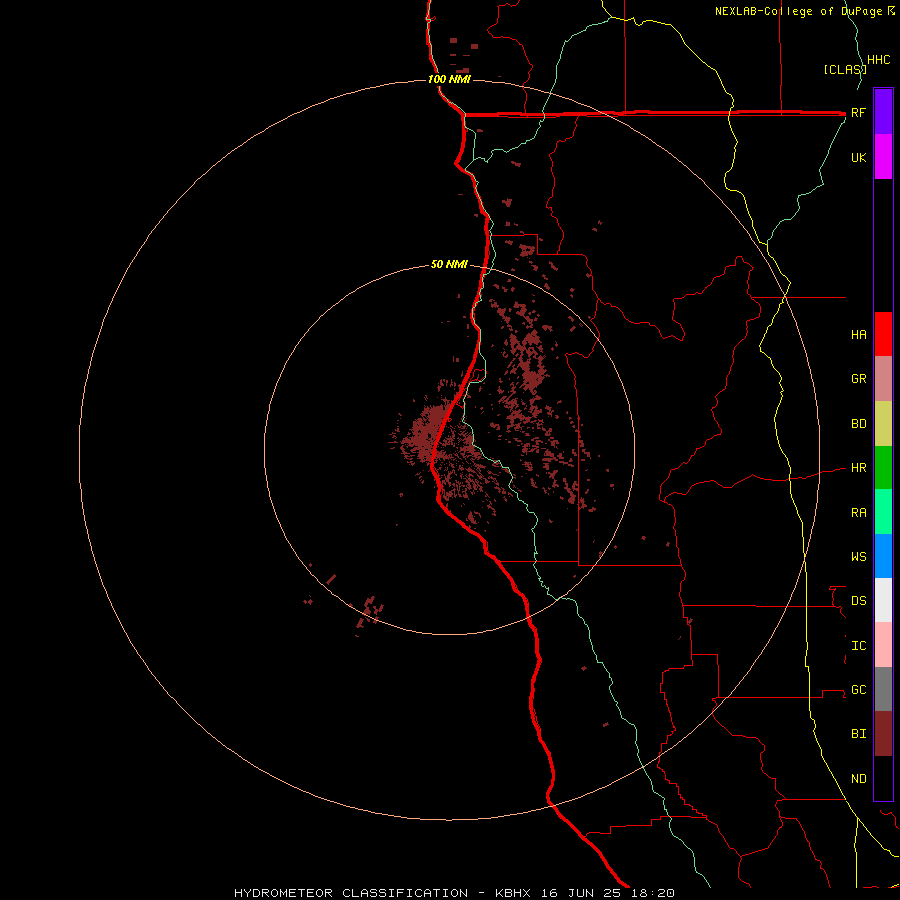
Task: Click the 'HYDROMETEOR CLASSIFICATION' title text
Action: tap(351, 893)
